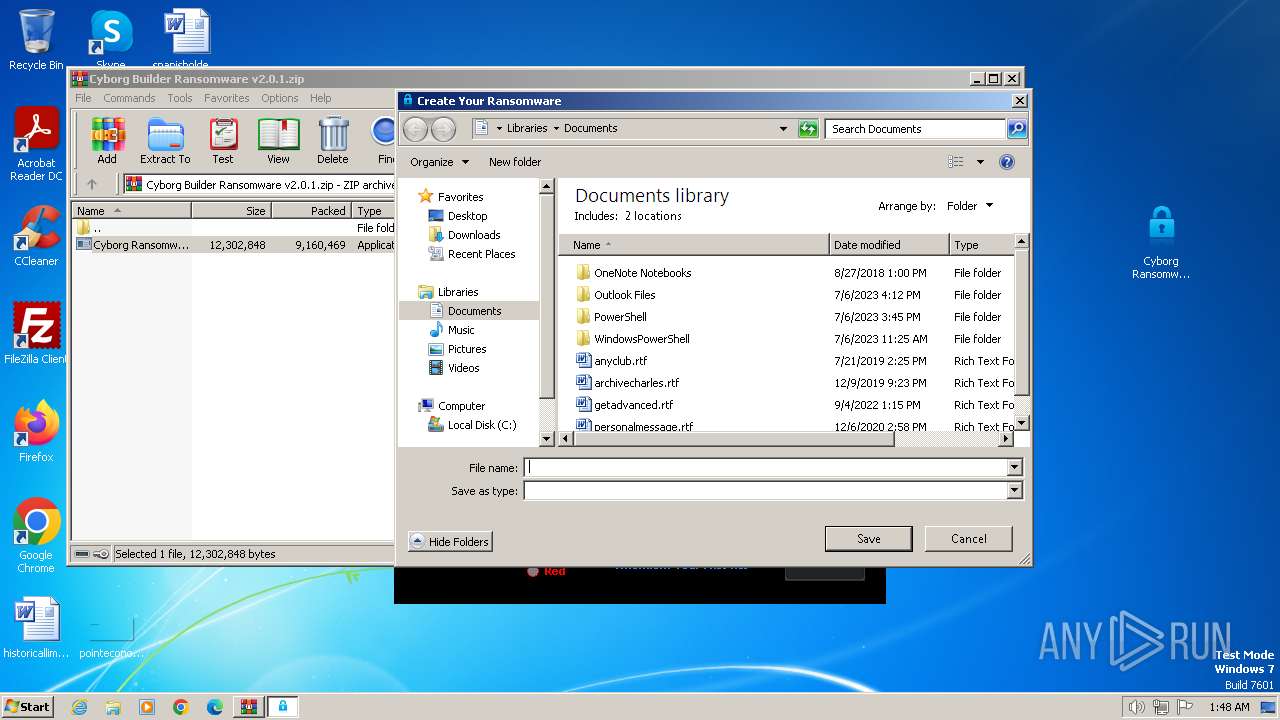This screenshot has width=1280, height=720.
Task: Select Cyborg Ransomware desktop shortcut
Action: 1161,242
